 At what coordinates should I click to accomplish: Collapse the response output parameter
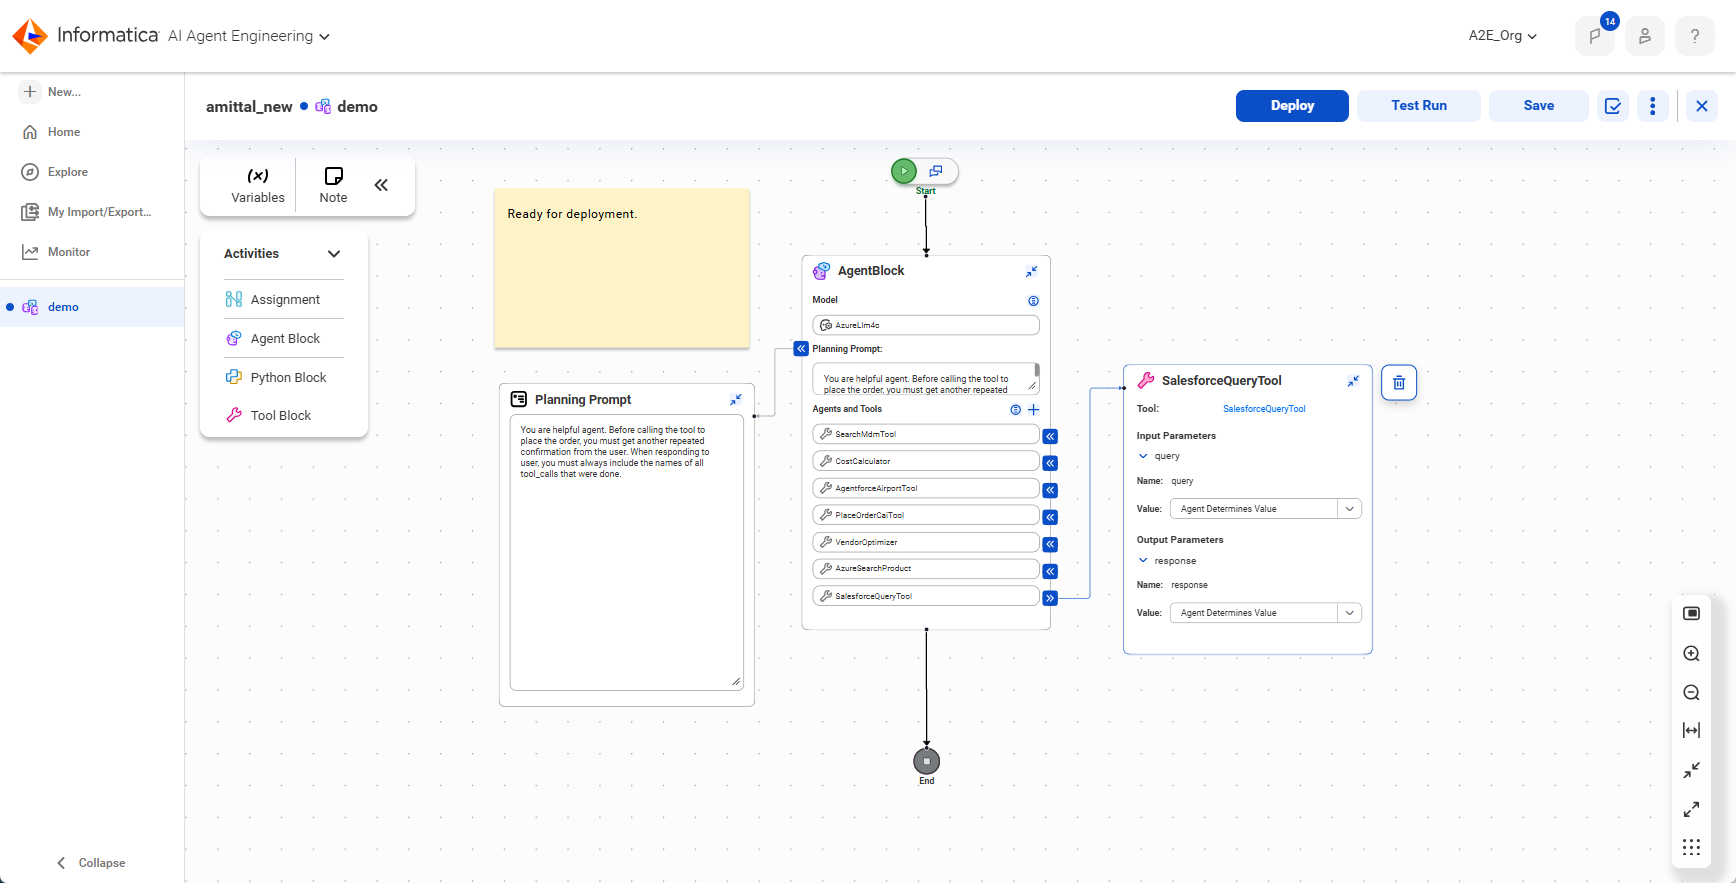coord(1143,561)
